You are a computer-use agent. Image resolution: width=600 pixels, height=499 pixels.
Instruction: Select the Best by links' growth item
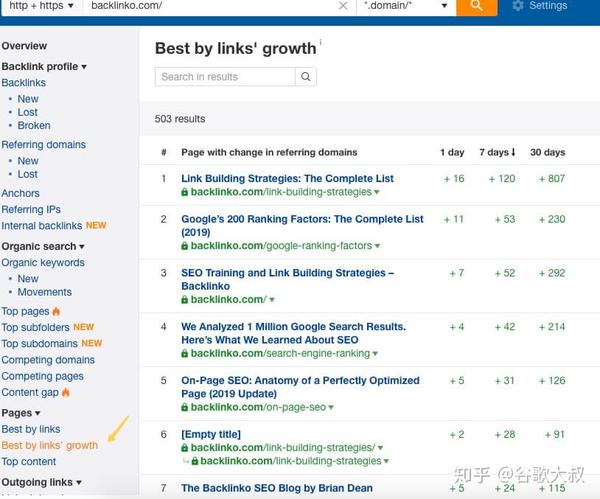point(50,445)
